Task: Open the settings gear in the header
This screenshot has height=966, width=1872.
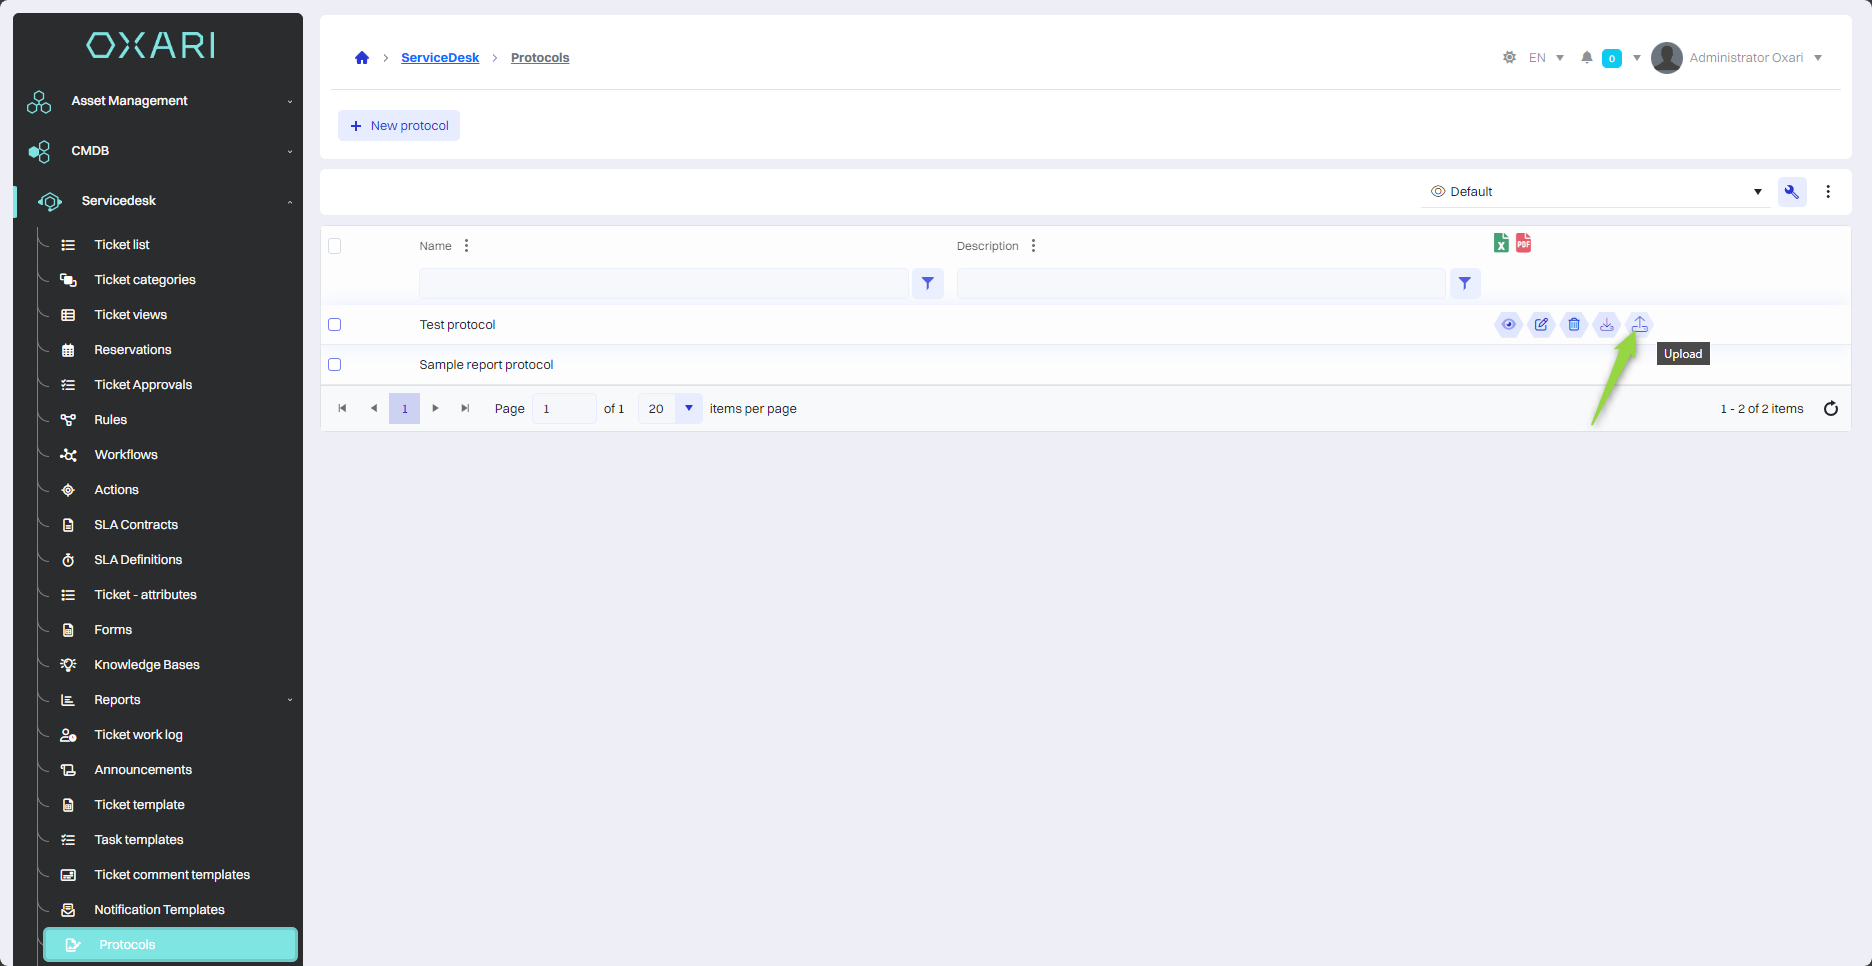Action: pos(1509,58)
